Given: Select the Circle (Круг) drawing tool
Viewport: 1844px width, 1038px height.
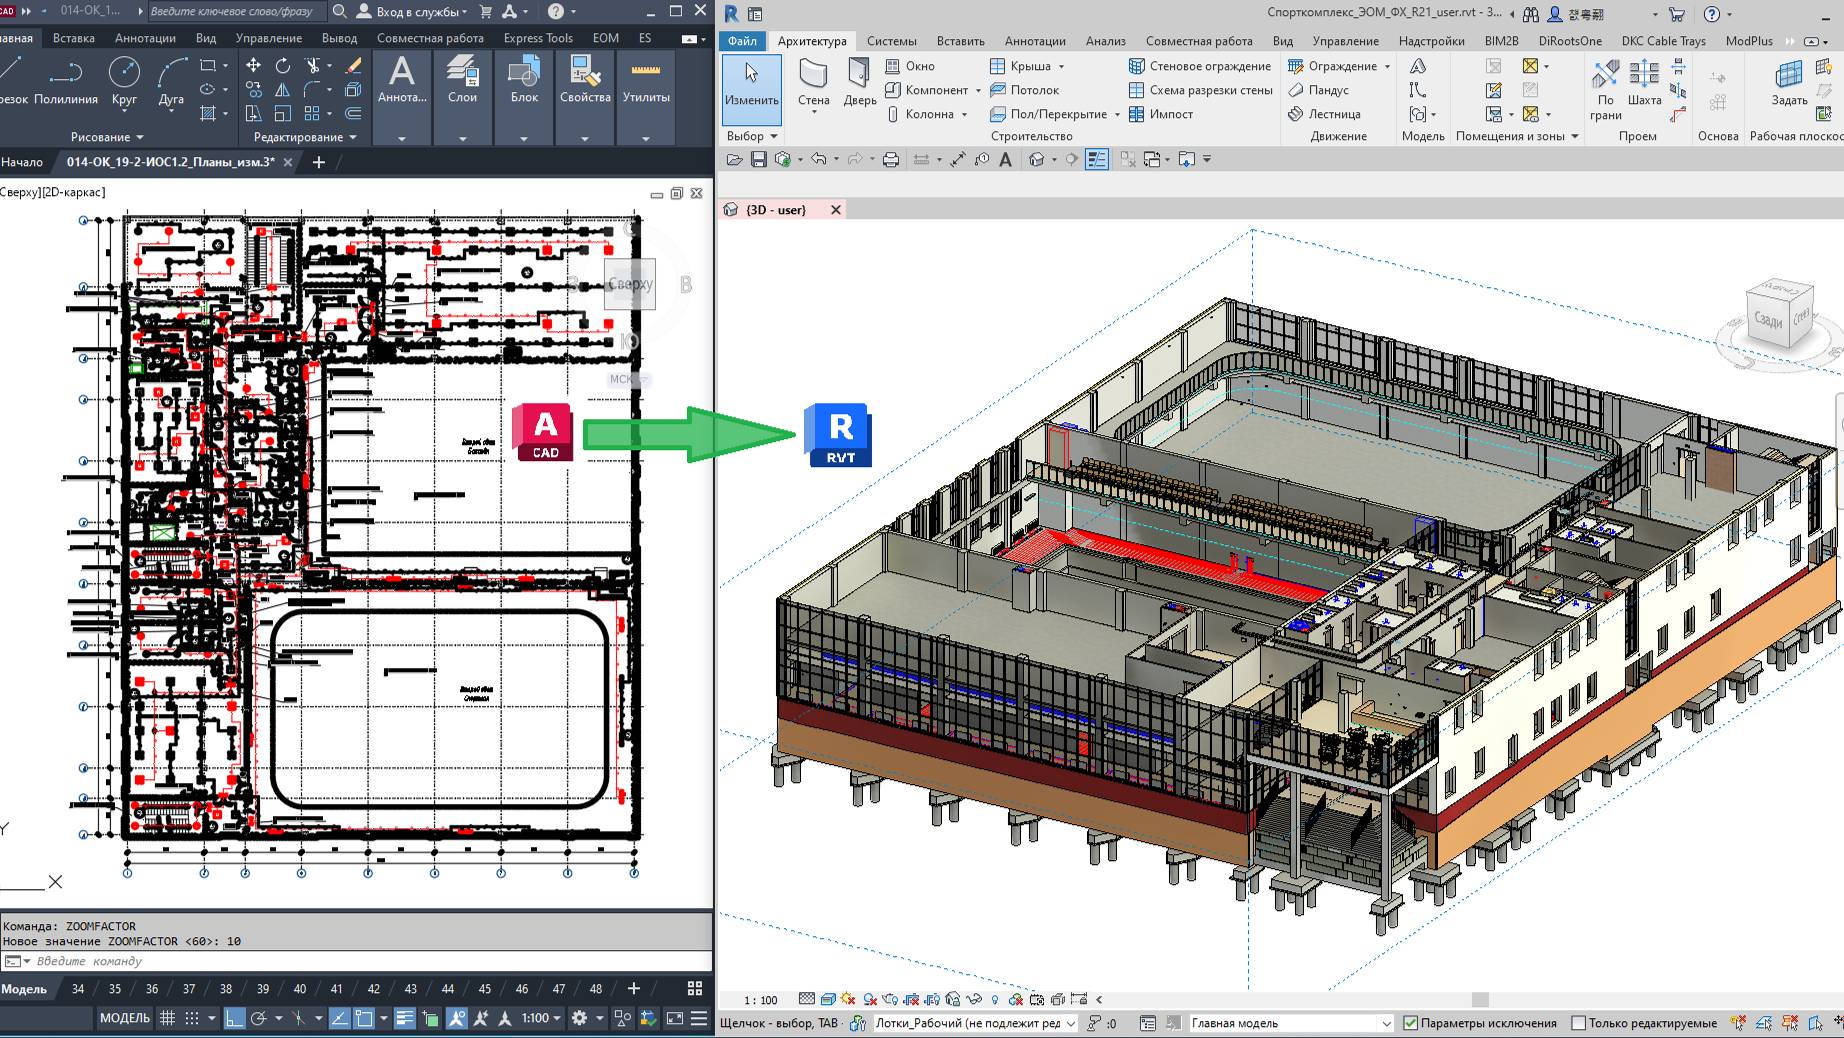Looking at the screenshot, I should click(123, 80).
